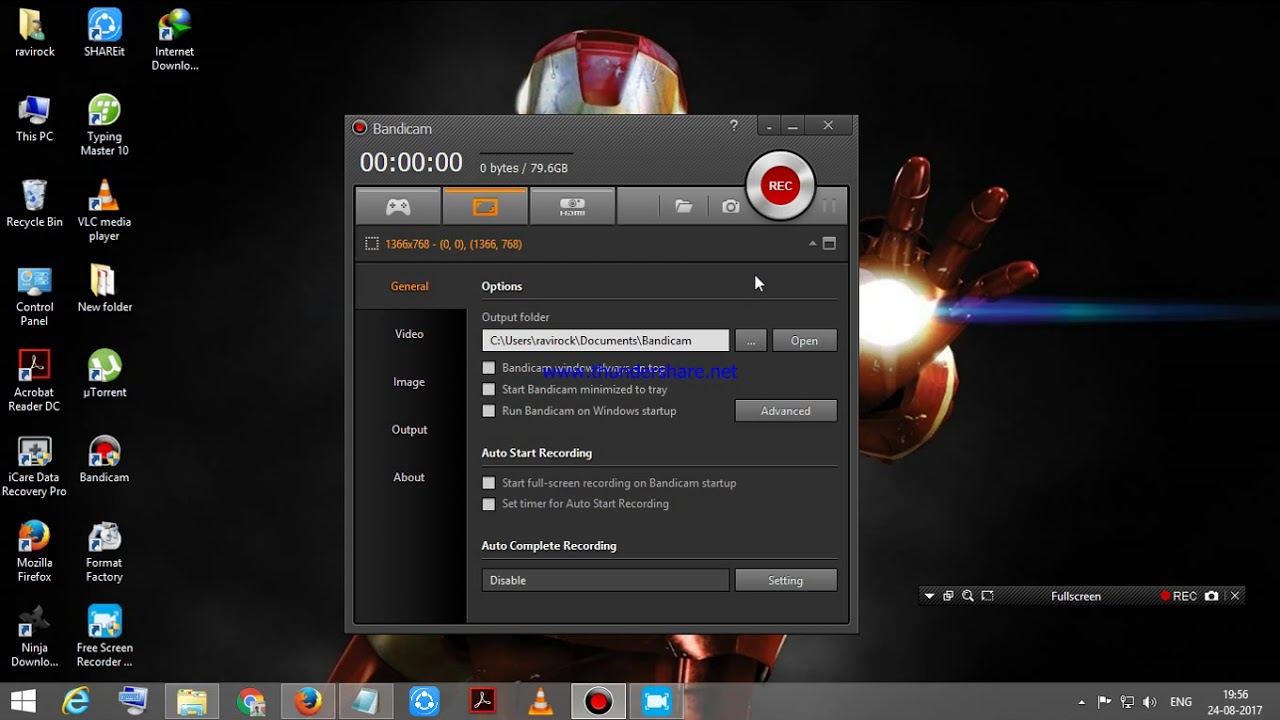Enable Bandicam window always on top
The width and height of the screenshot is (1280, 720).
pyautogui.click(x=489, y=368)
